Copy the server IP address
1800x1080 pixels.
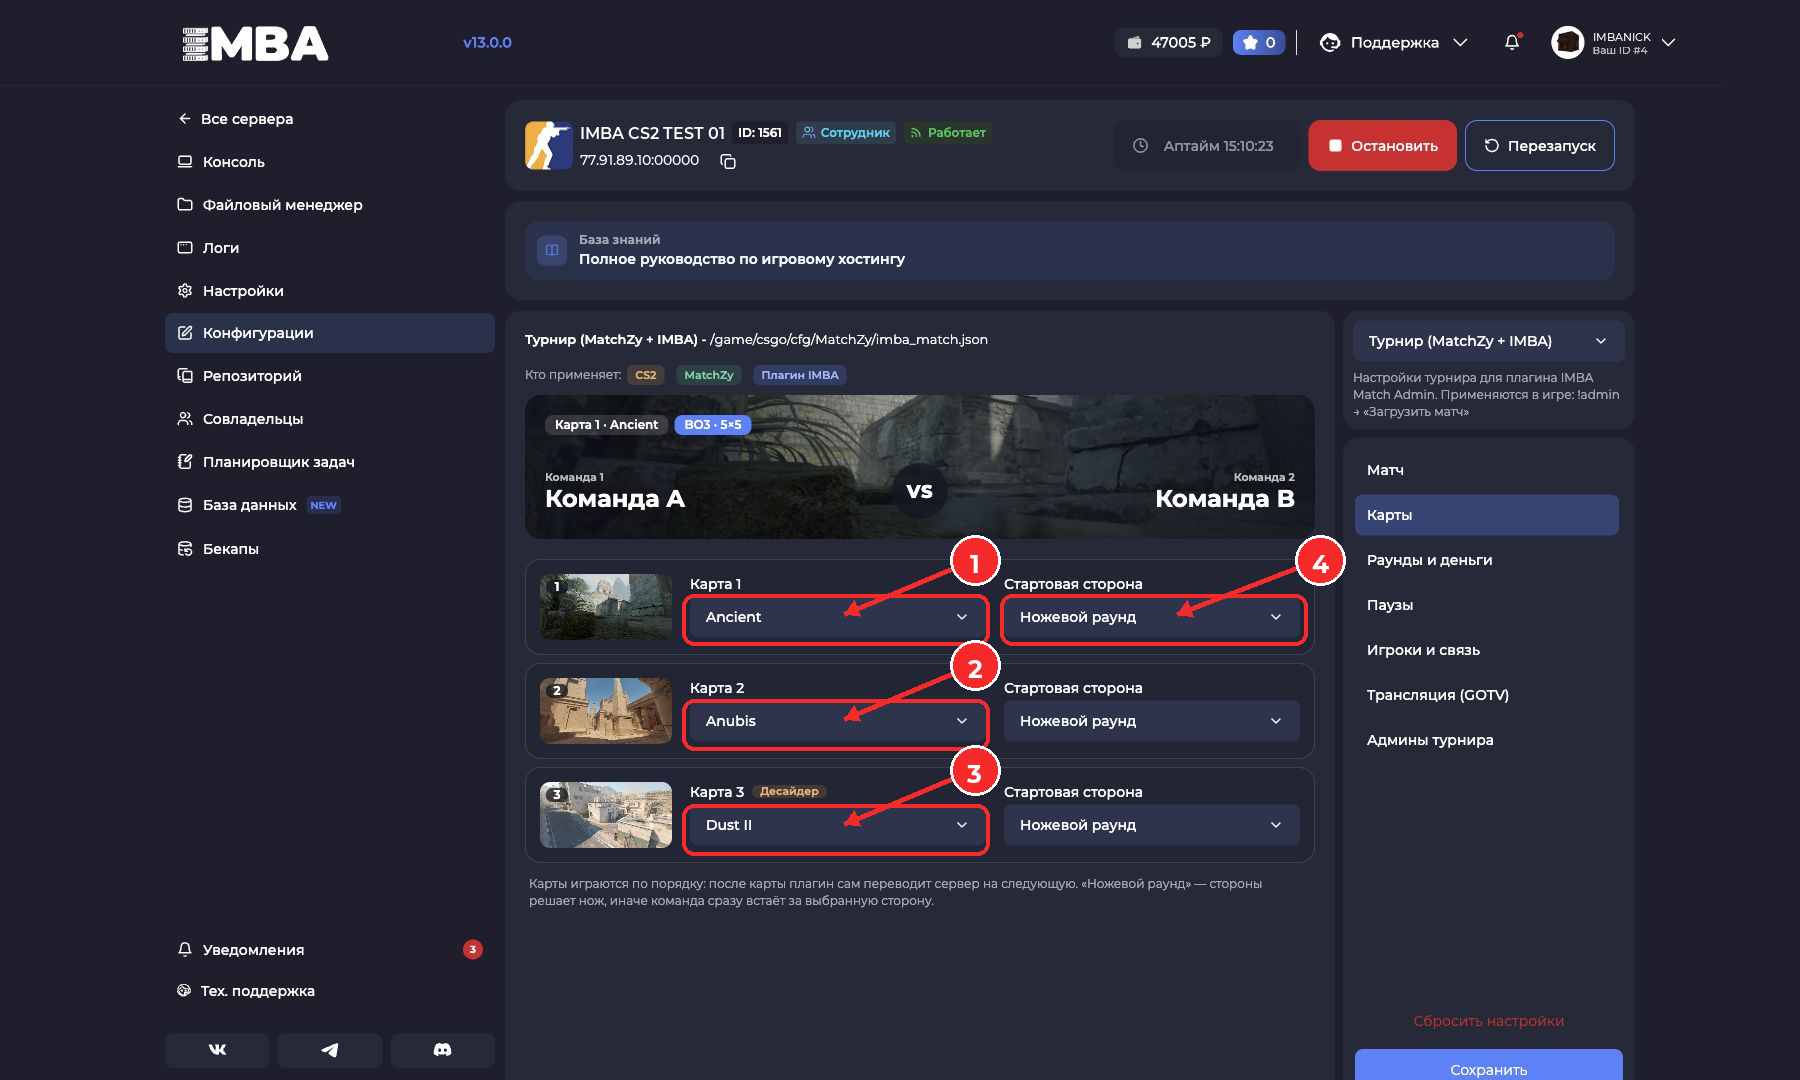(728, 161)
